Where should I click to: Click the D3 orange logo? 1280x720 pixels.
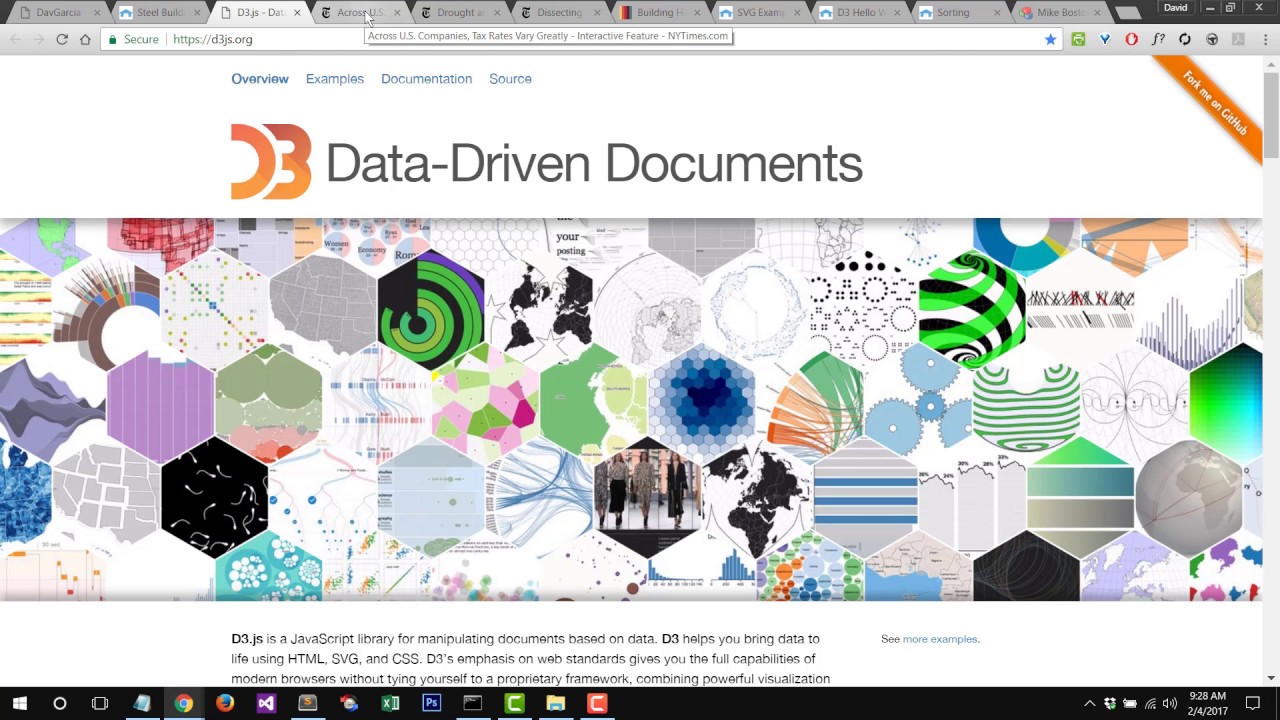(x=271, y=162)
